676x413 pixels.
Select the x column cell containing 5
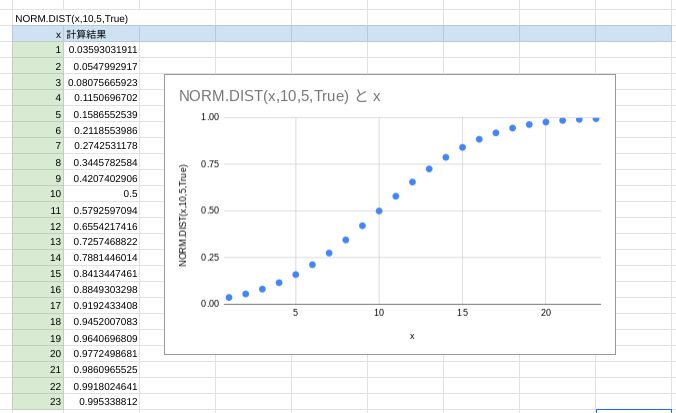(38, 114)
